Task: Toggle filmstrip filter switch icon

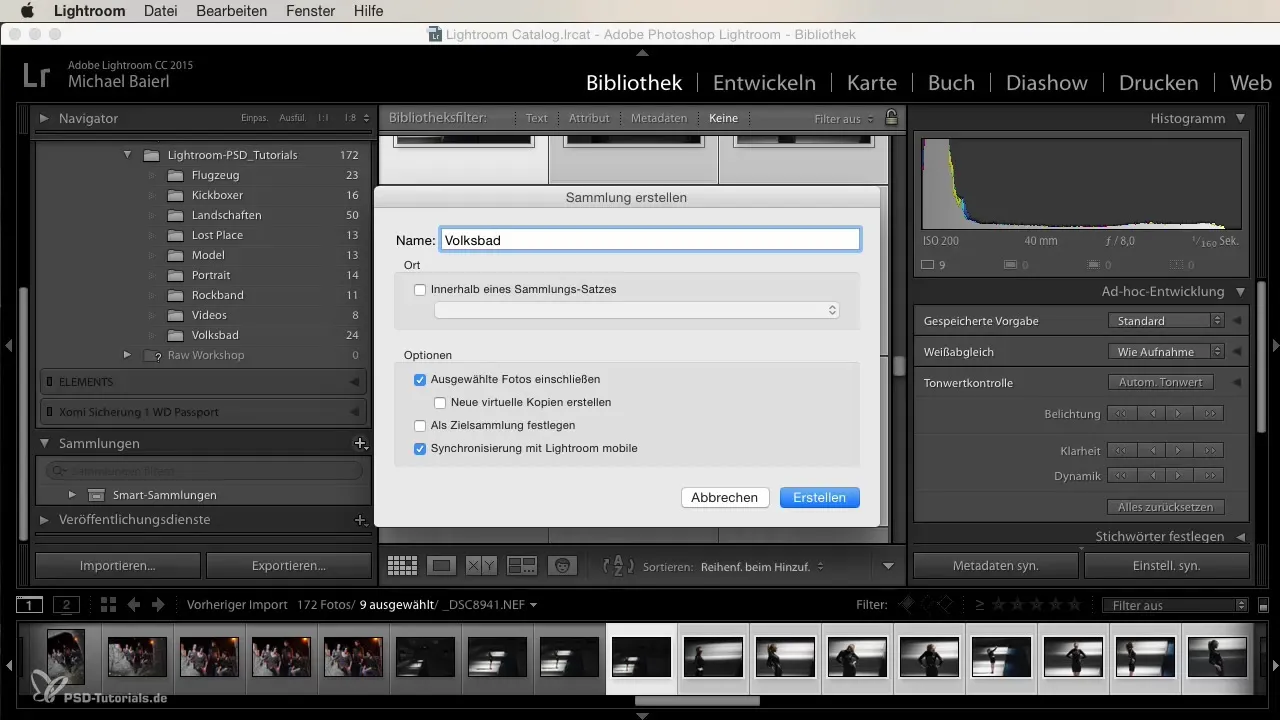Action: (1263, 605)
